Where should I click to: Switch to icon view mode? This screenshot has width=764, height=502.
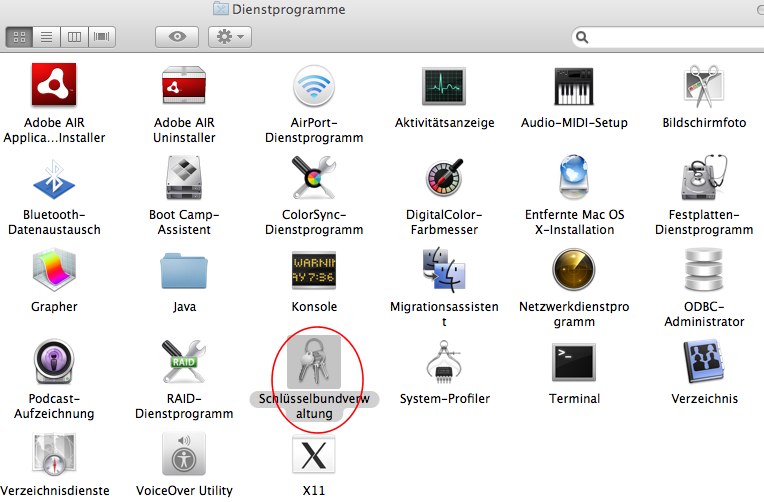(19, 37)
